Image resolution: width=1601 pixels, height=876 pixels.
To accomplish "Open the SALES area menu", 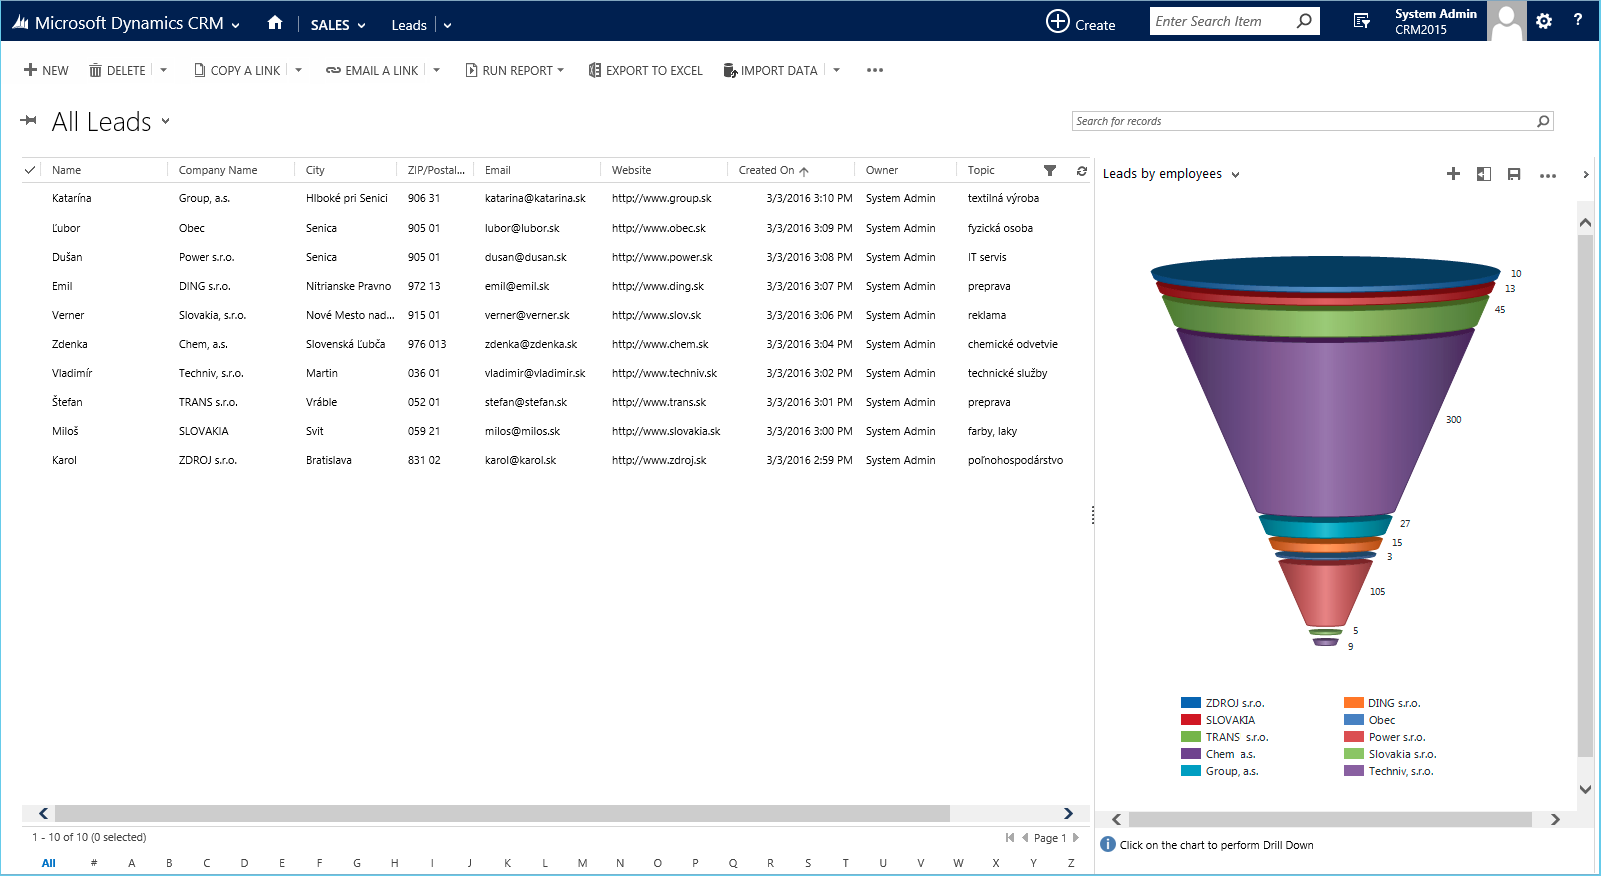I will click(338, 25).
